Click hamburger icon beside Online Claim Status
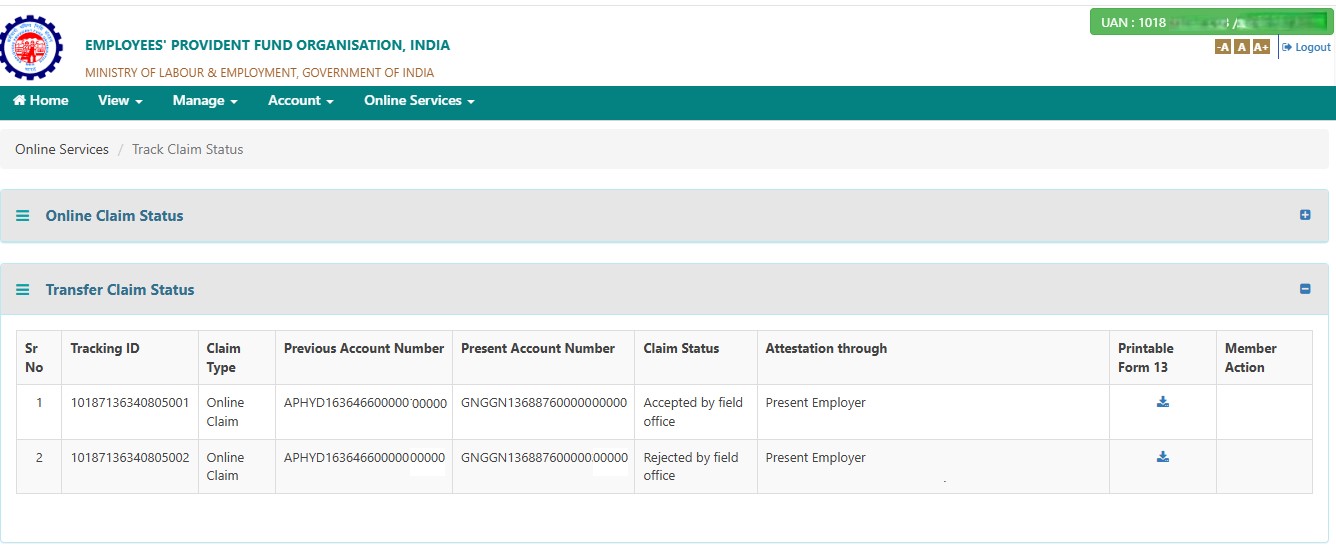 point(23,216)
